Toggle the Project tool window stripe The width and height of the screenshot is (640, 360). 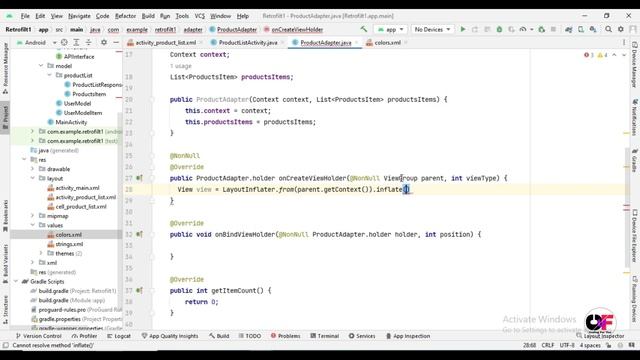tap(5, 117)
